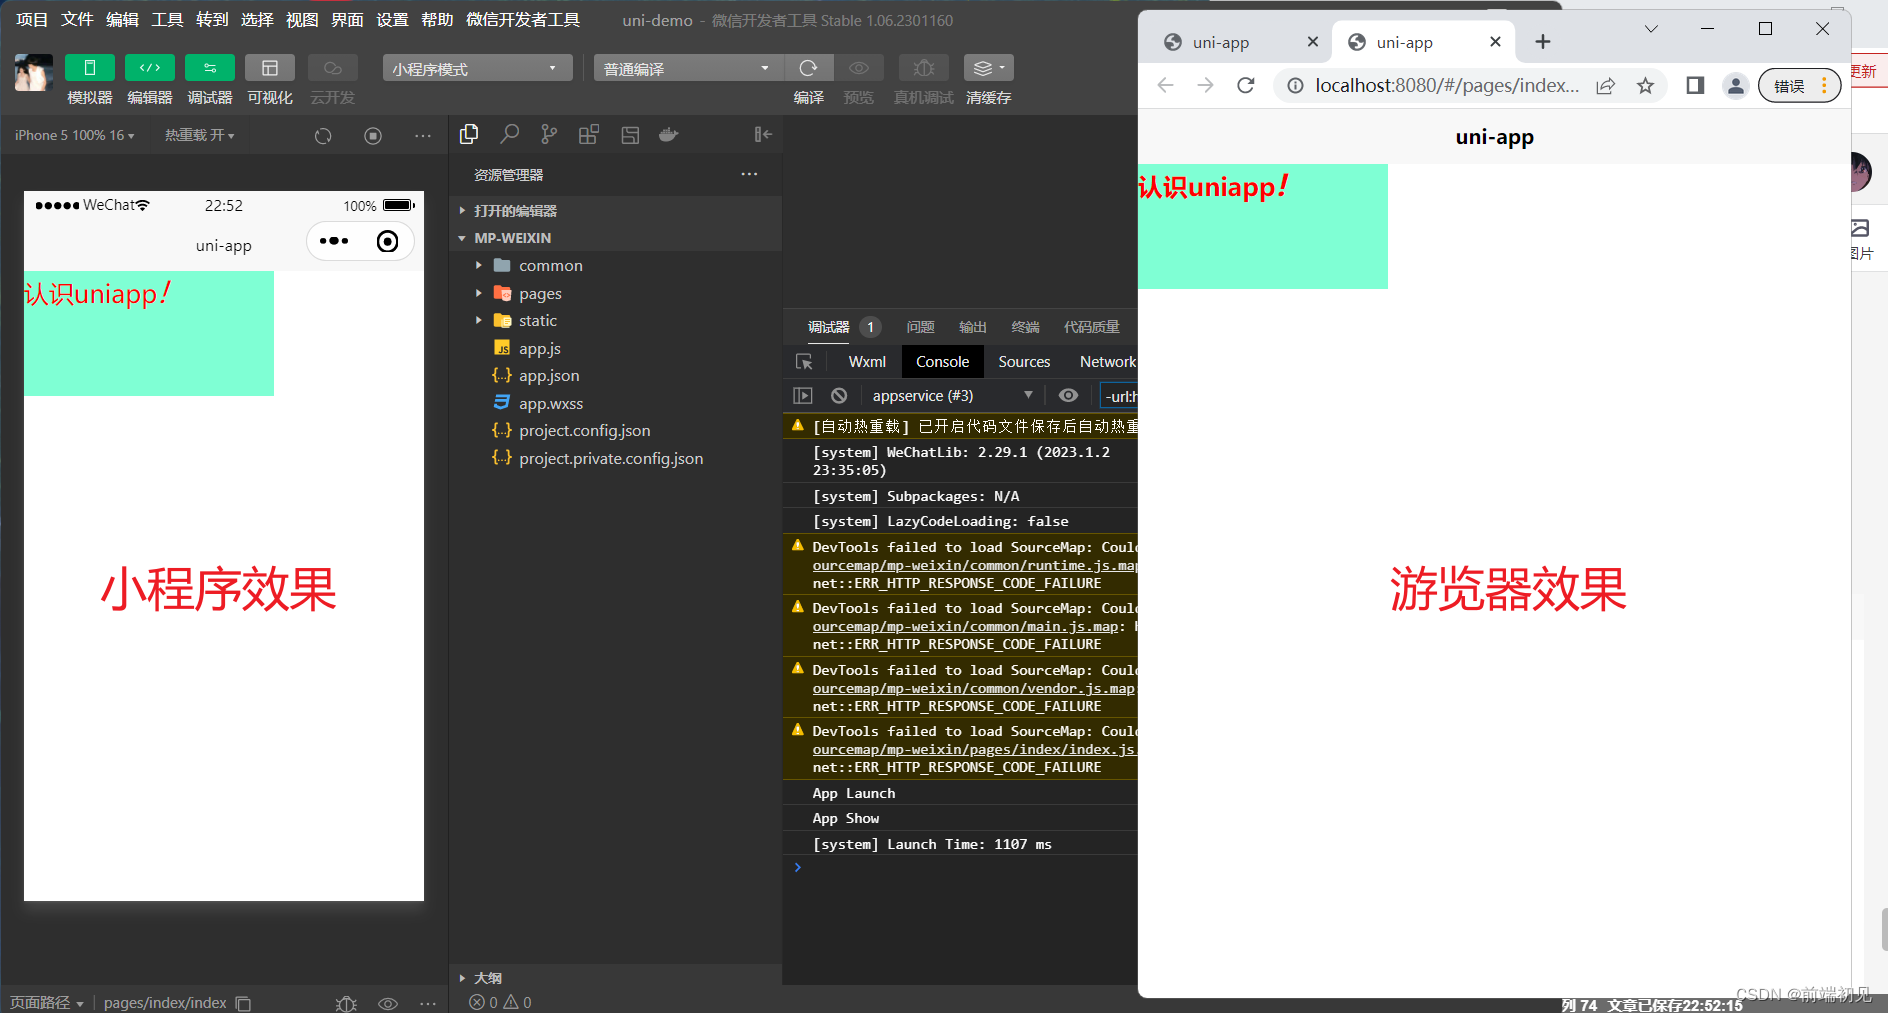Viewport: 1888px width, 1013px height.
Task: Open simulator more options ellipsis
Action: [x=423, y=136]
